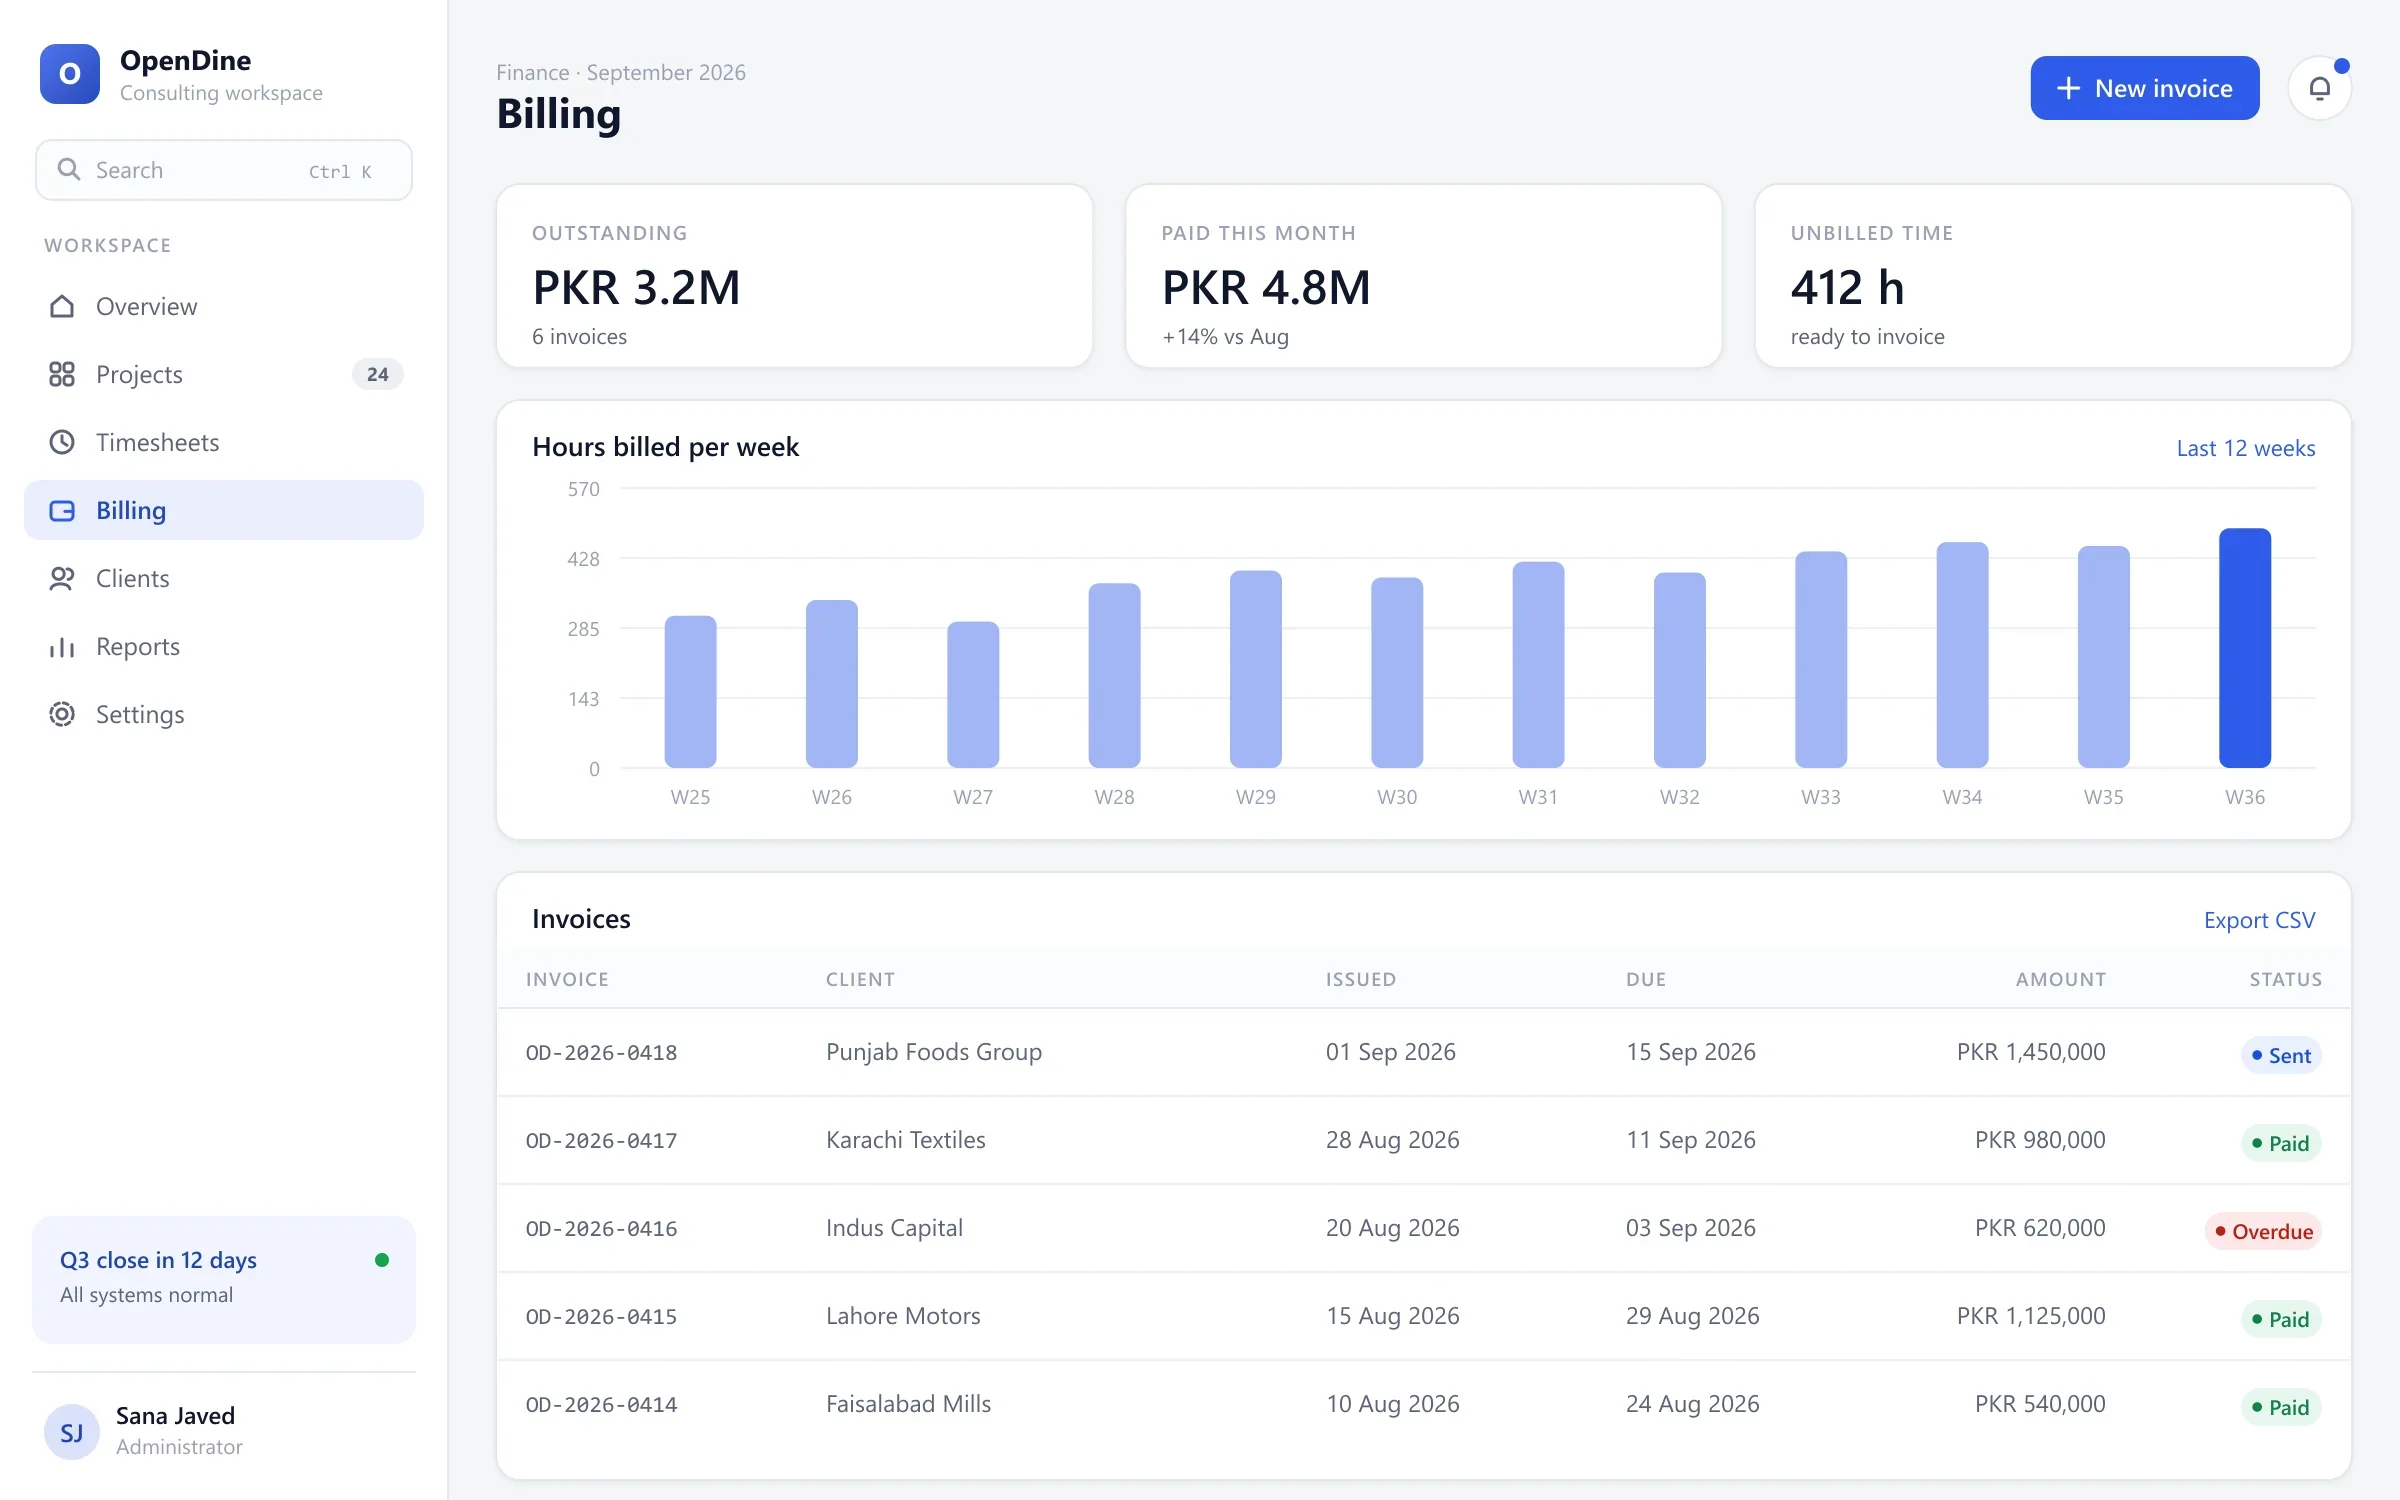Click the Billing wallet icon
The height and width of the screenshot is (1500, 2400).
coord(62,510)
